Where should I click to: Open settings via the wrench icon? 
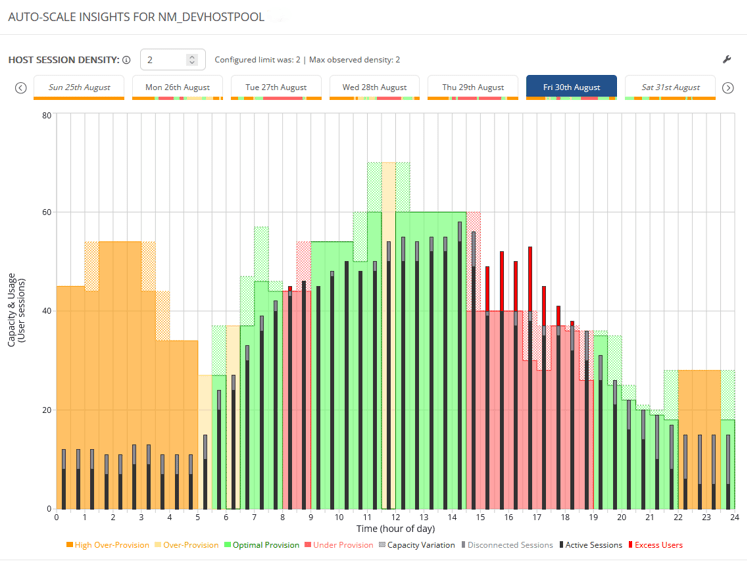[x=727, y=60]
